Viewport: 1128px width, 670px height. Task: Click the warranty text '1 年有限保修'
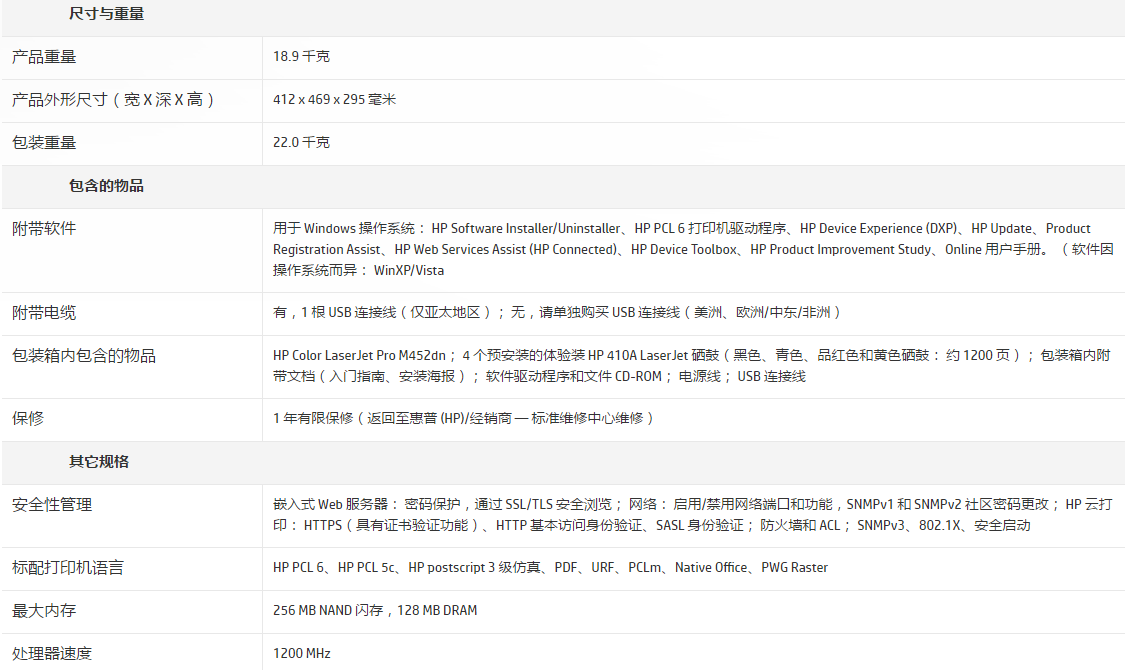[x=463, y=418]
